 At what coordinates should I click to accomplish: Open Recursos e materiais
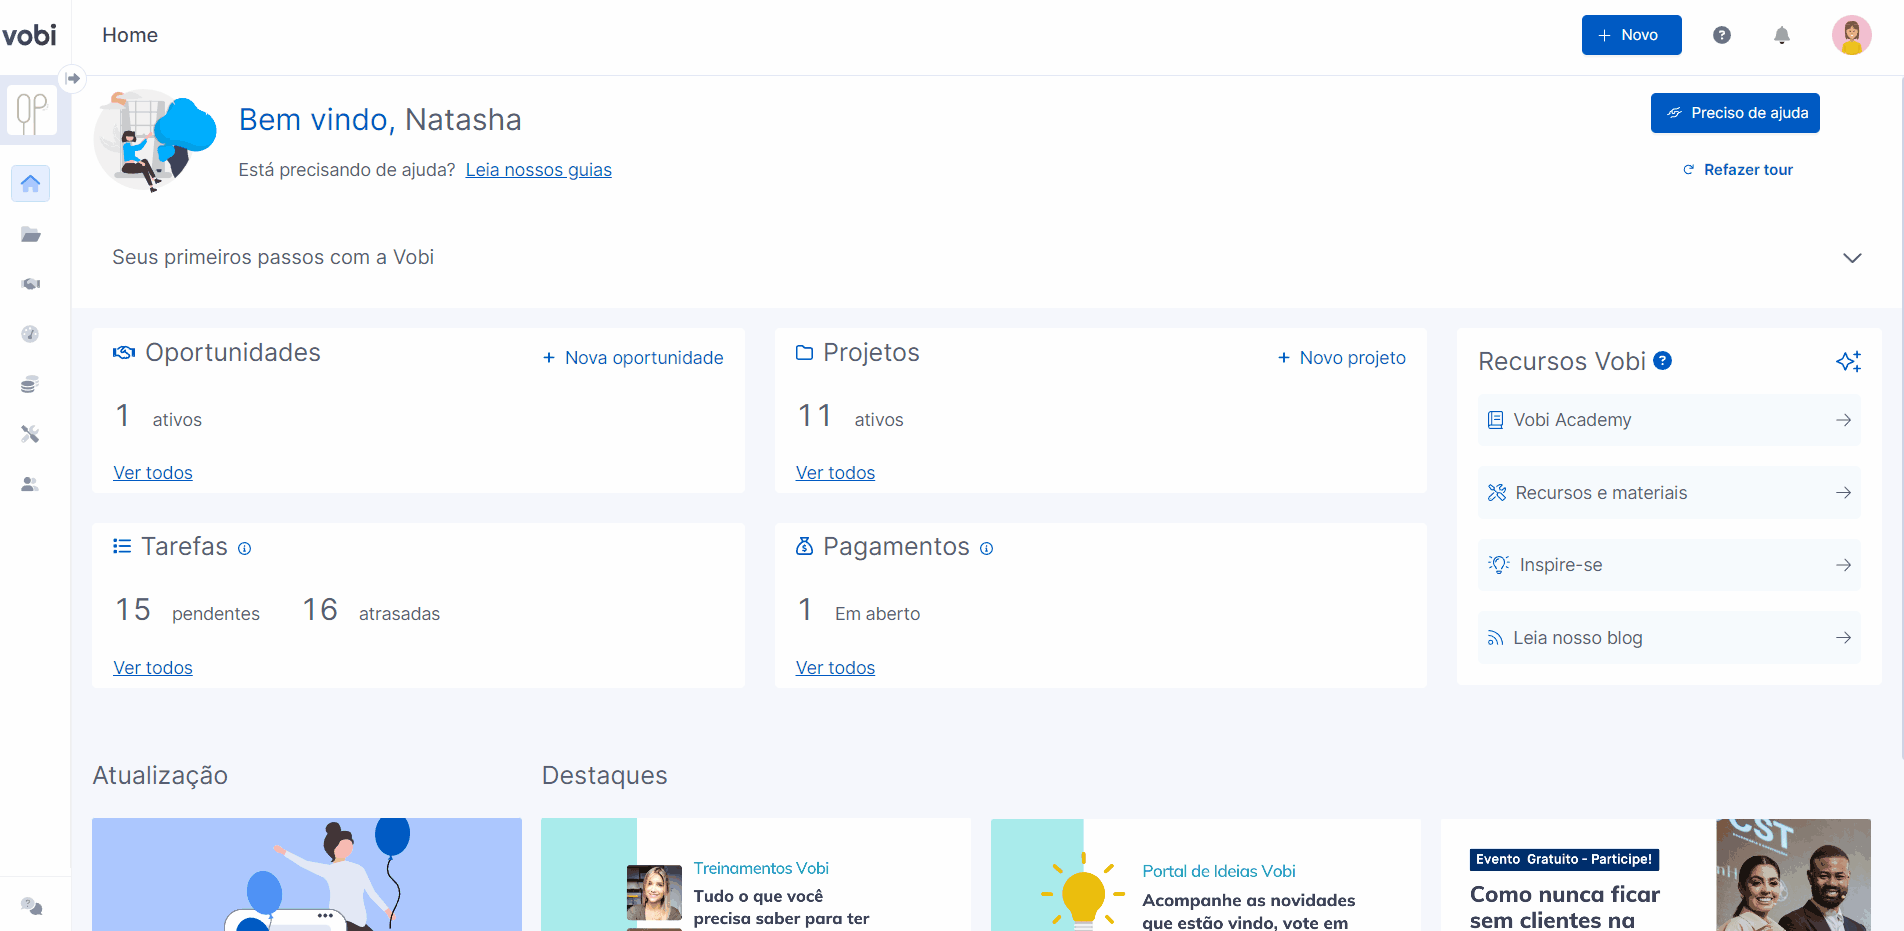1669,493
